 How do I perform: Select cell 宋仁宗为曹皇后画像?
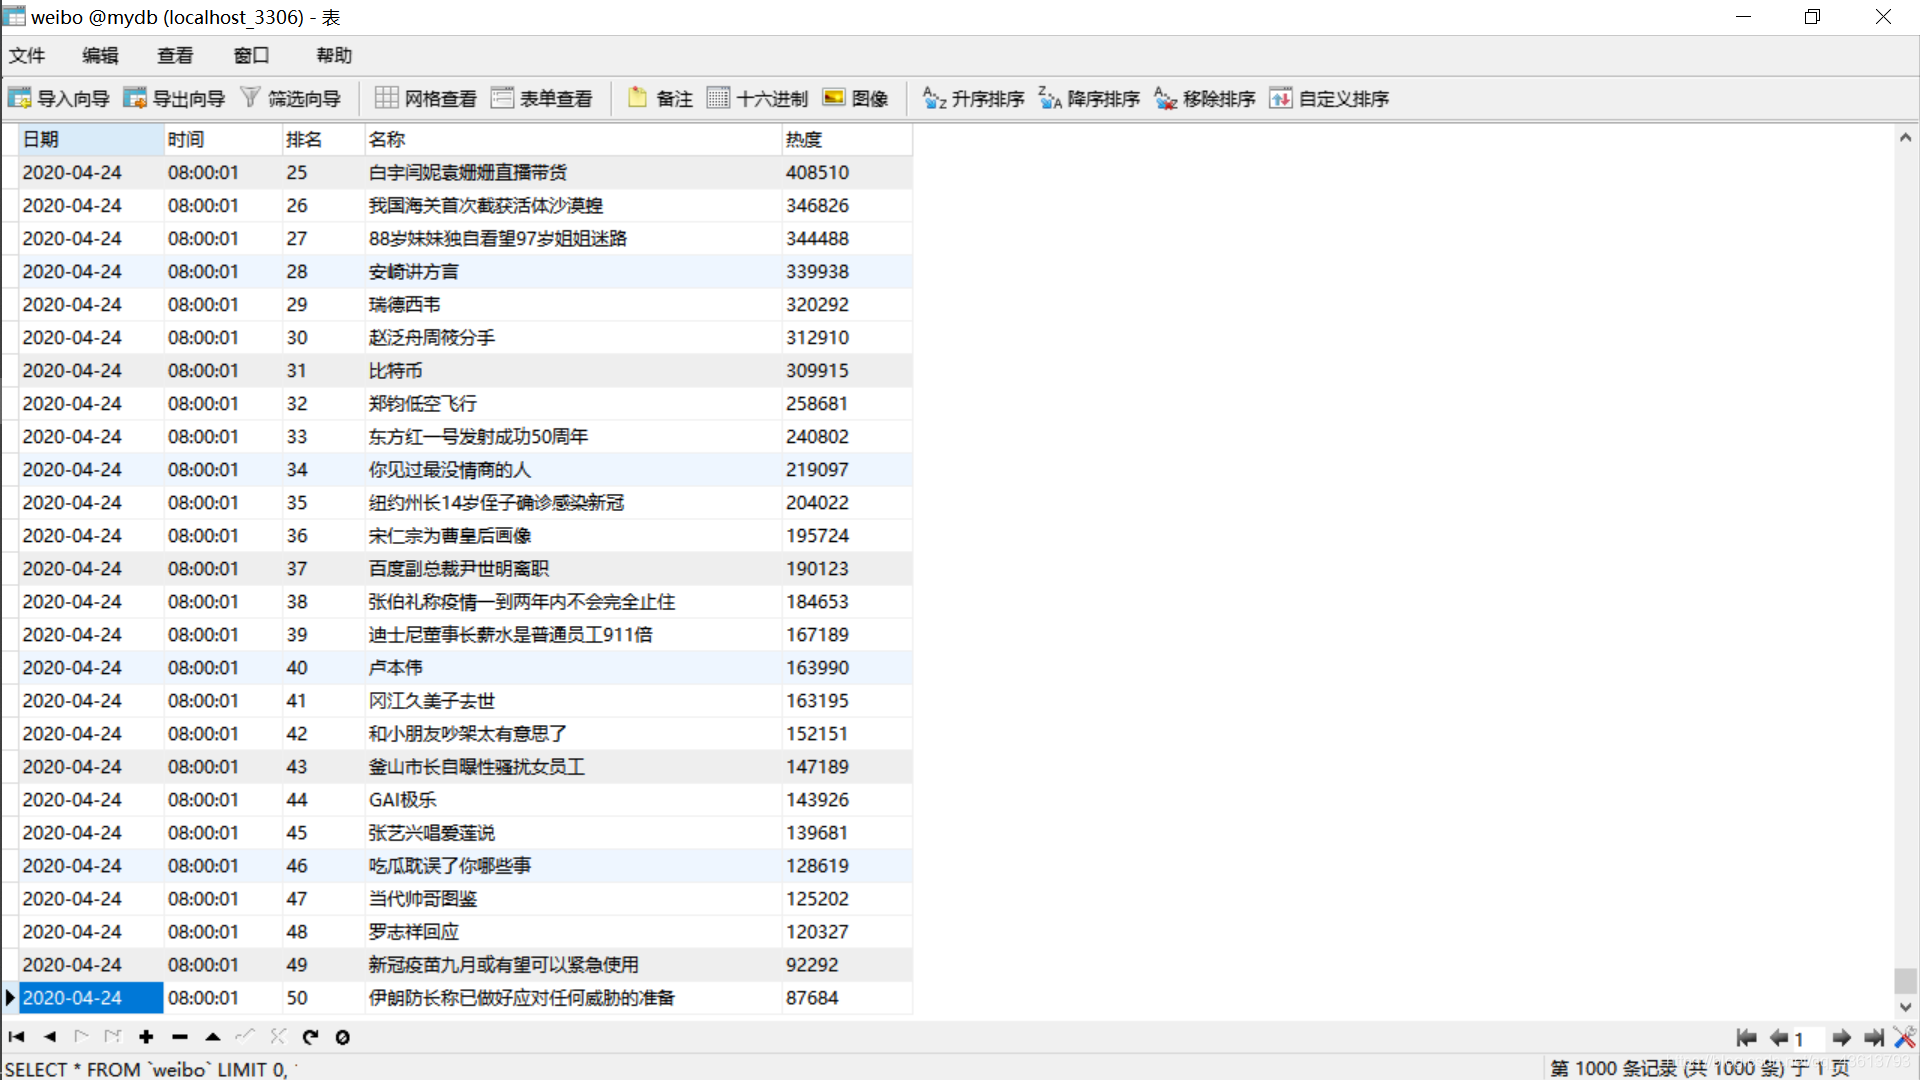pos(573,535)
